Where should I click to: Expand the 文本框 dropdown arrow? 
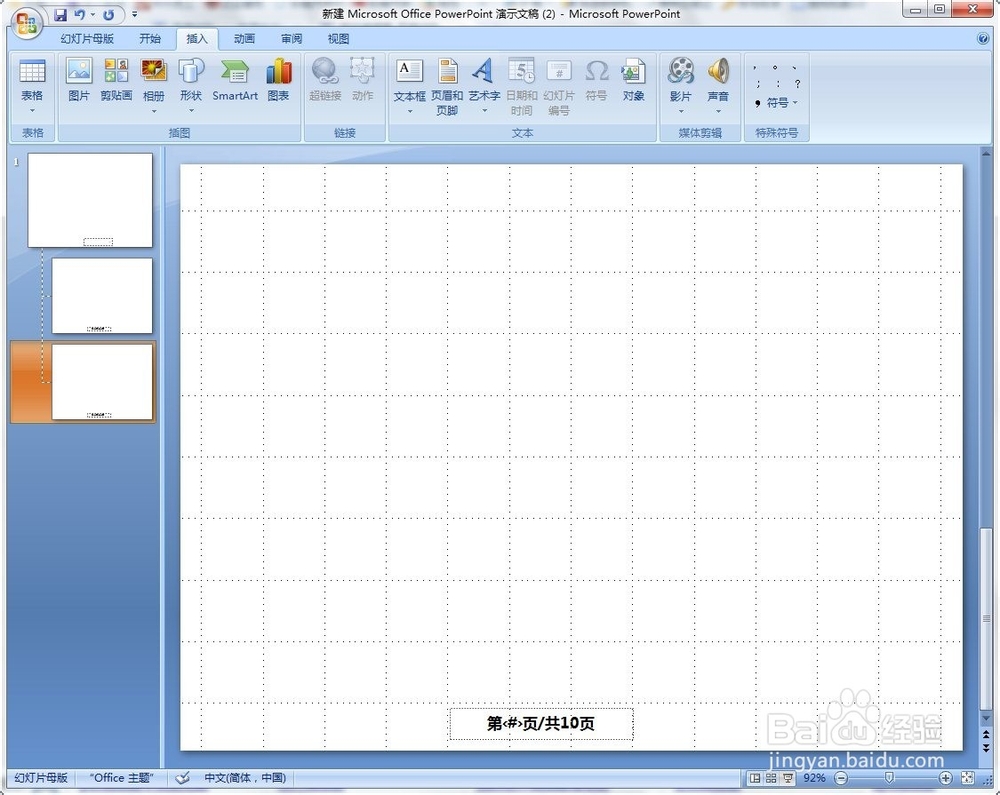tap(409, 111)
